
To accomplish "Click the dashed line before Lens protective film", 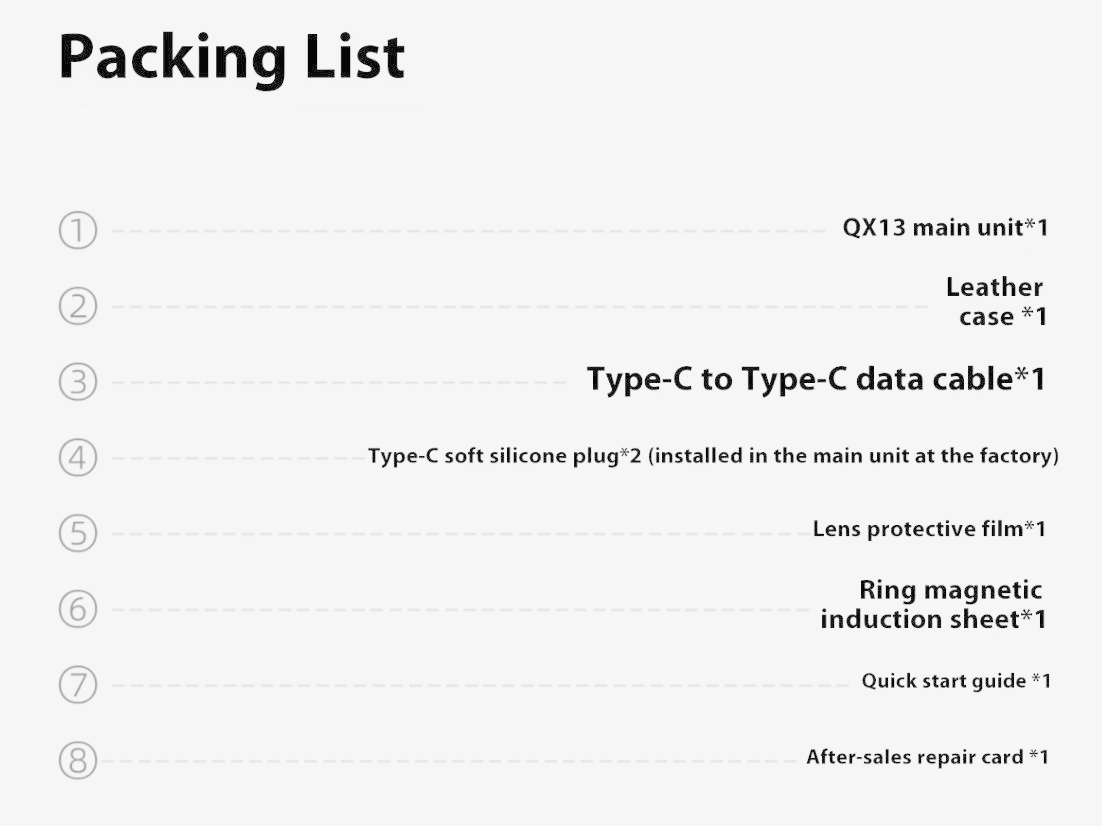I will 460,534.
